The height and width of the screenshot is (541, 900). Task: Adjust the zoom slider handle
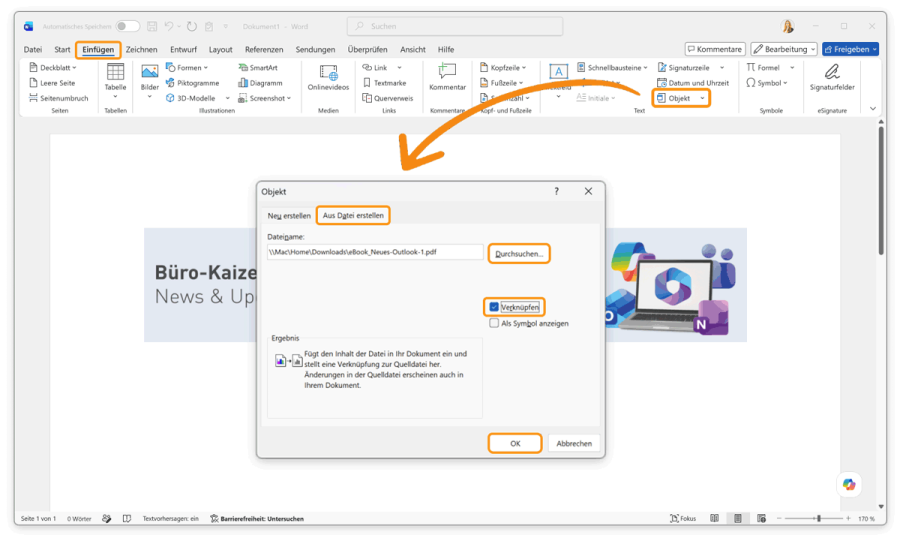click(x=819, y=519)
